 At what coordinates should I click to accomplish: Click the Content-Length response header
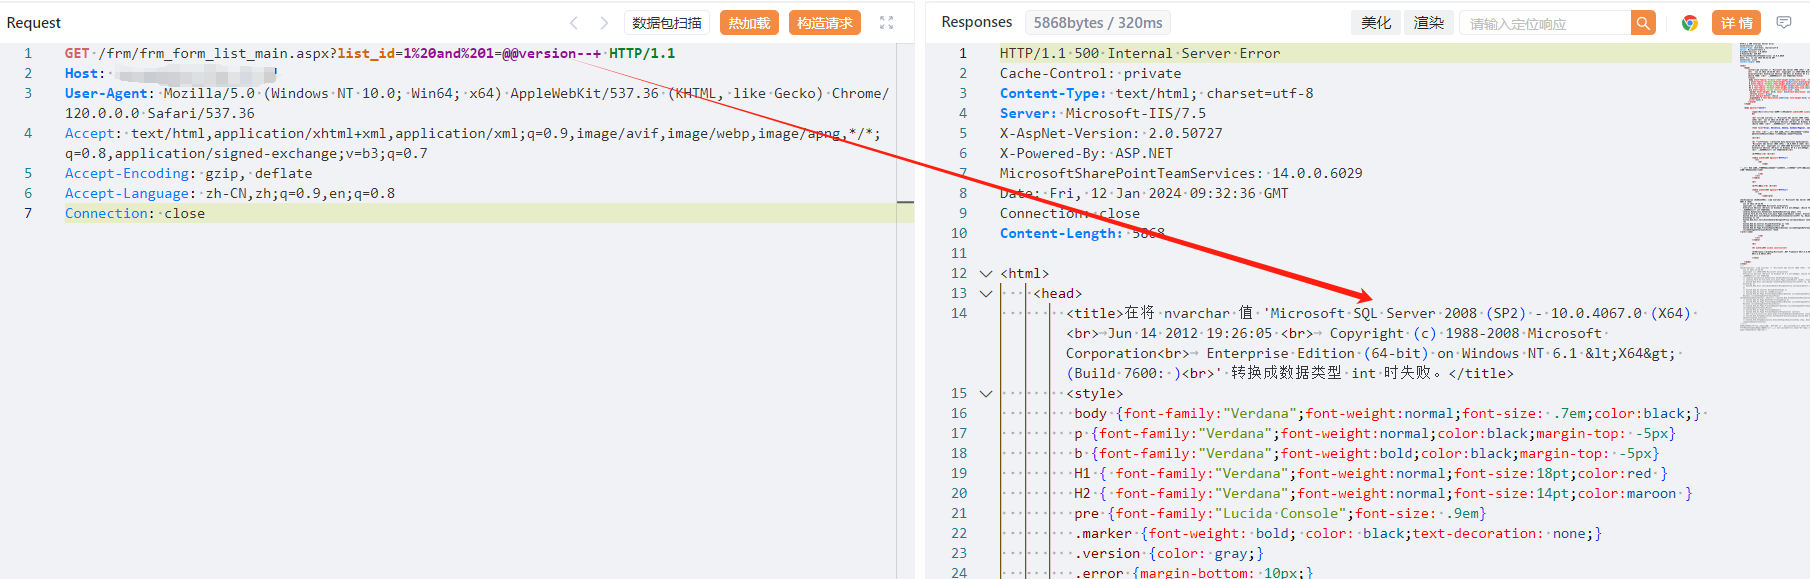point(1082,233)
